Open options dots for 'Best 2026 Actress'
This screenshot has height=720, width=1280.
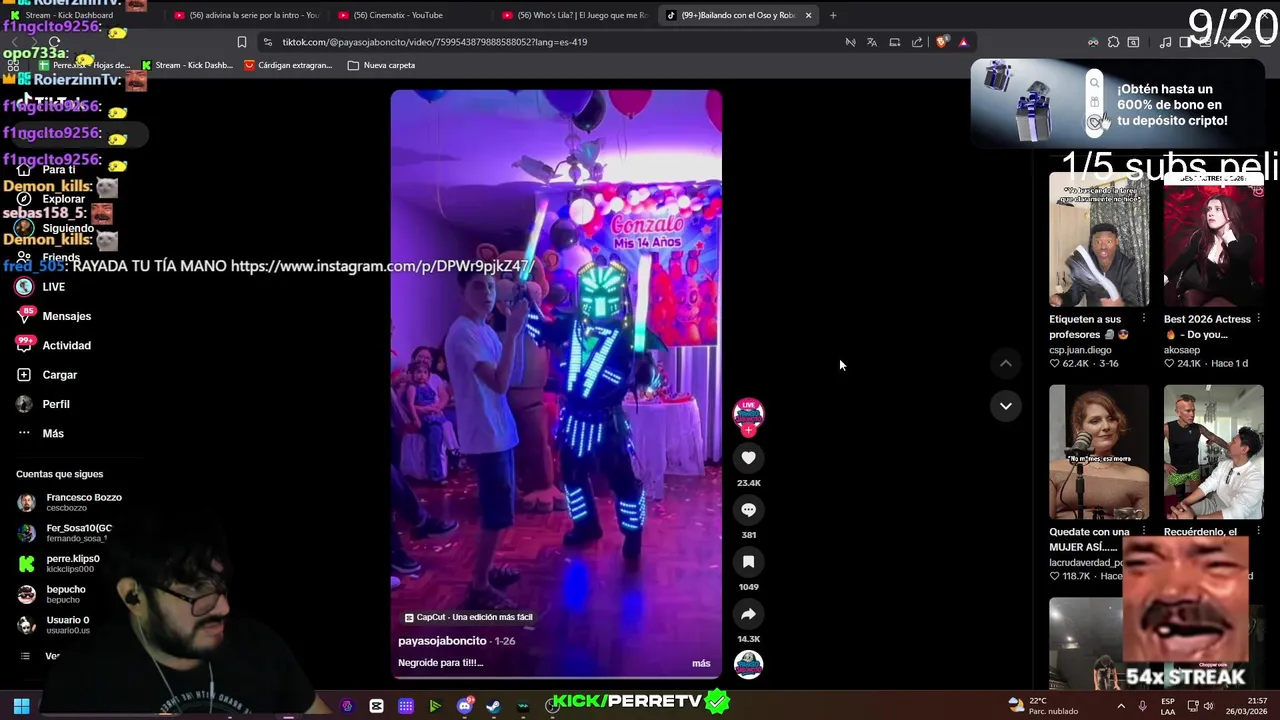pos(1259,319)
